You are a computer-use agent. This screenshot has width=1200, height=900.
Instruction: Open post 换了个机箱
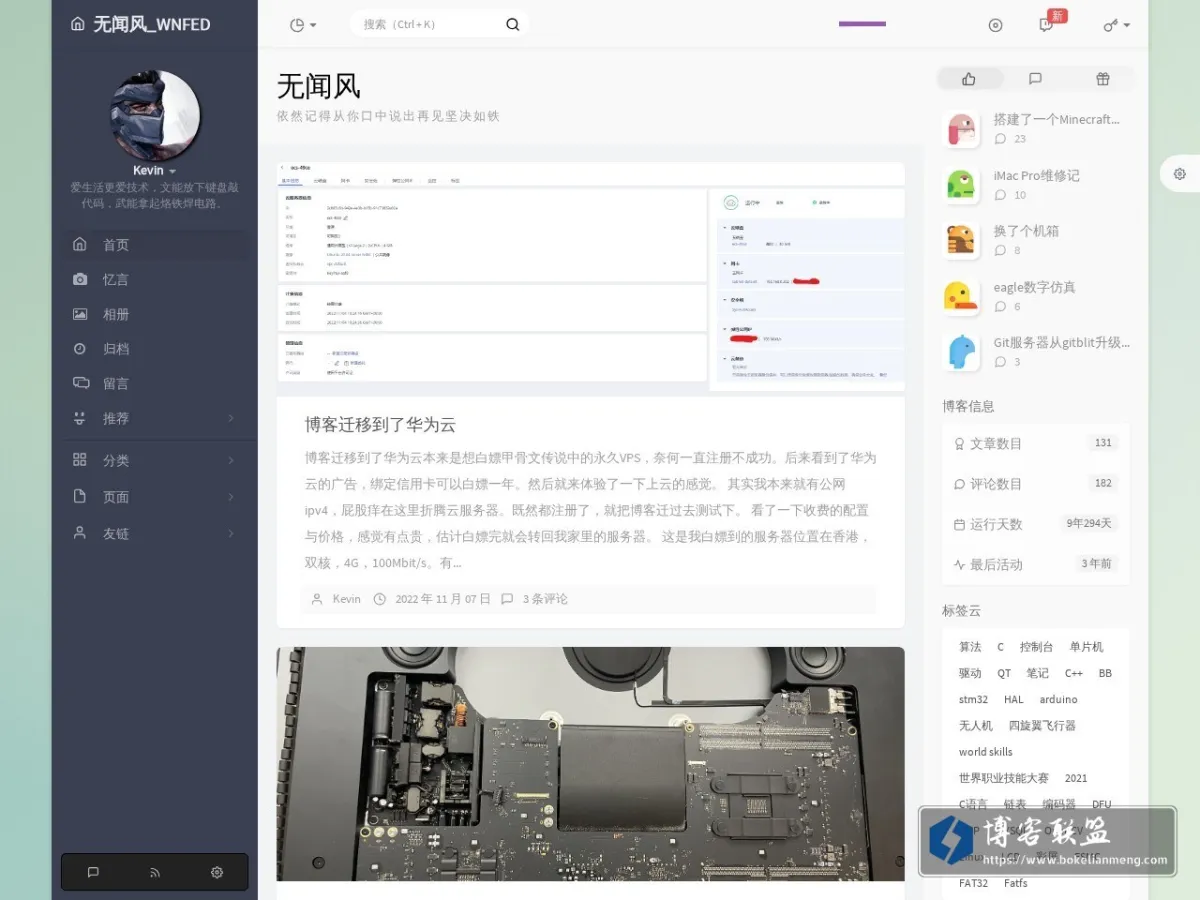click(1026, 231)
